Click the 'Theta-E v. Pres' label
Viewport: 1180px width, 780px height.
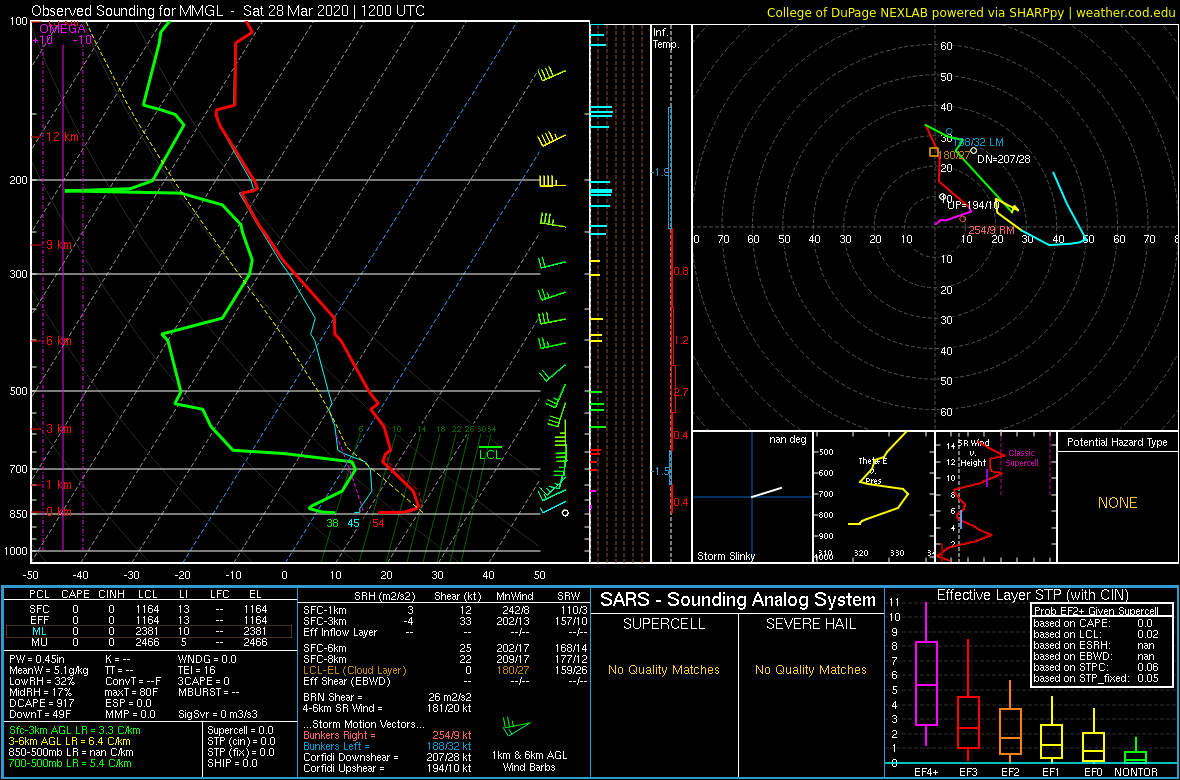coord(871,471)
